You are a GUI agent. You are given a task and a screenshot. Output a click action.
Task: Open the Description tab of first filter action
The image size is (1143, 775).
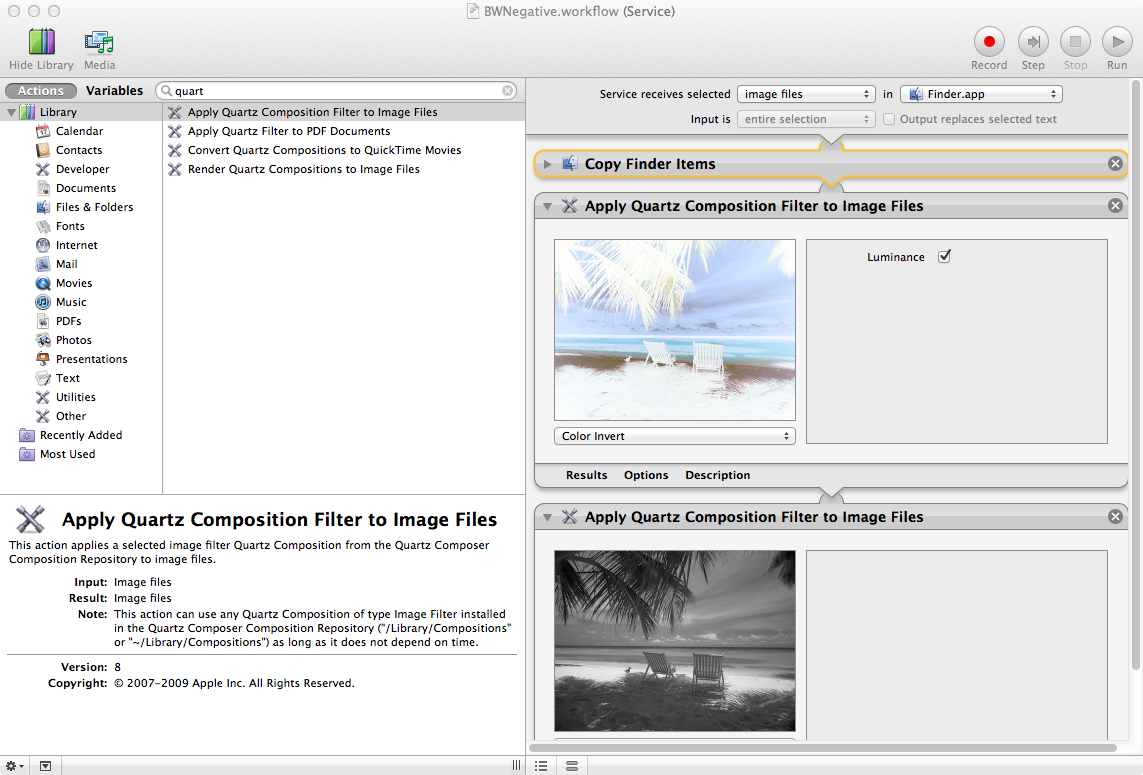click(717, 475)
